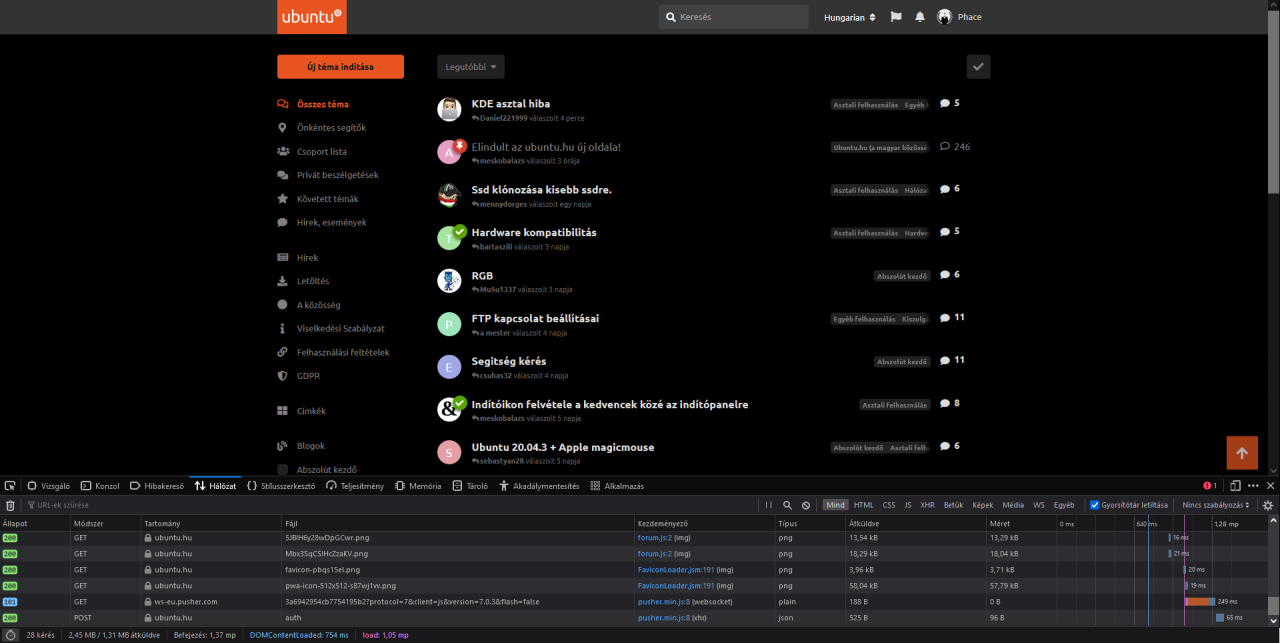Expand the Nincs szabályozás throttling dropdown
1280x643 pixels.
(x=1215, y=505)
